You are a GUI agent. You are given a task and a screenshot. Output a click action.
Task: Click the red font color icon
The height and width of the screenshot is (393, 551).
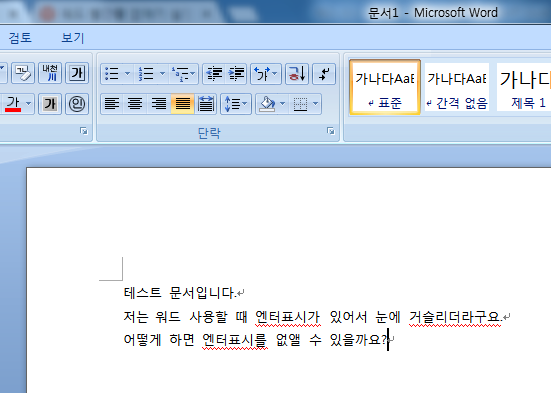coord(13,104)
